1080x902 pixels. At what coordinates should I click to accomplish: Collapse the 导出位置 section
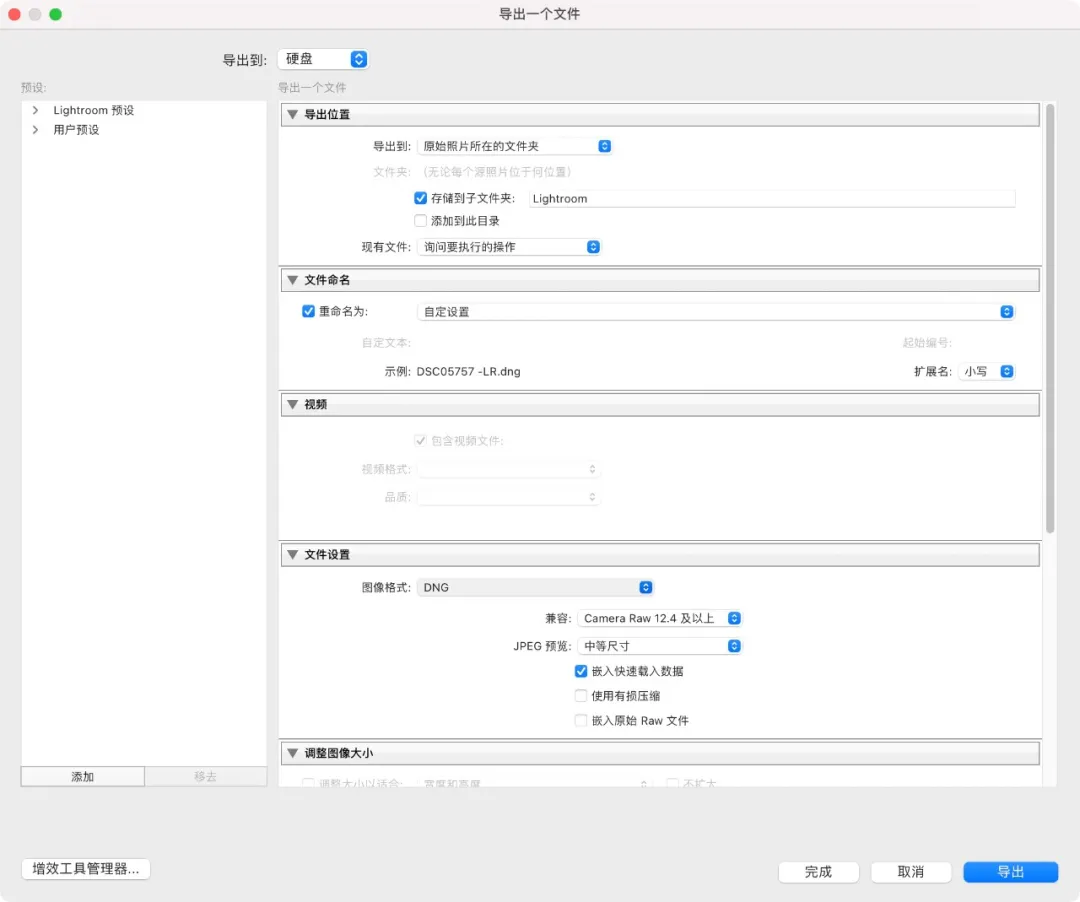pos(293,114)
